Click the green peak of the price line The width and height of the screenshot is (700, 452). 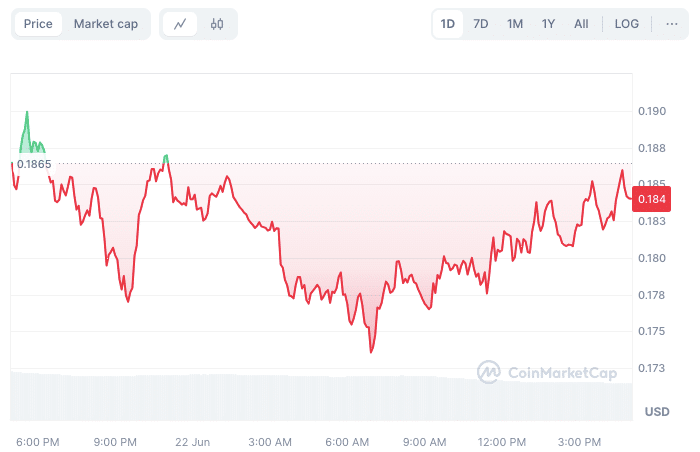(27, 113)
